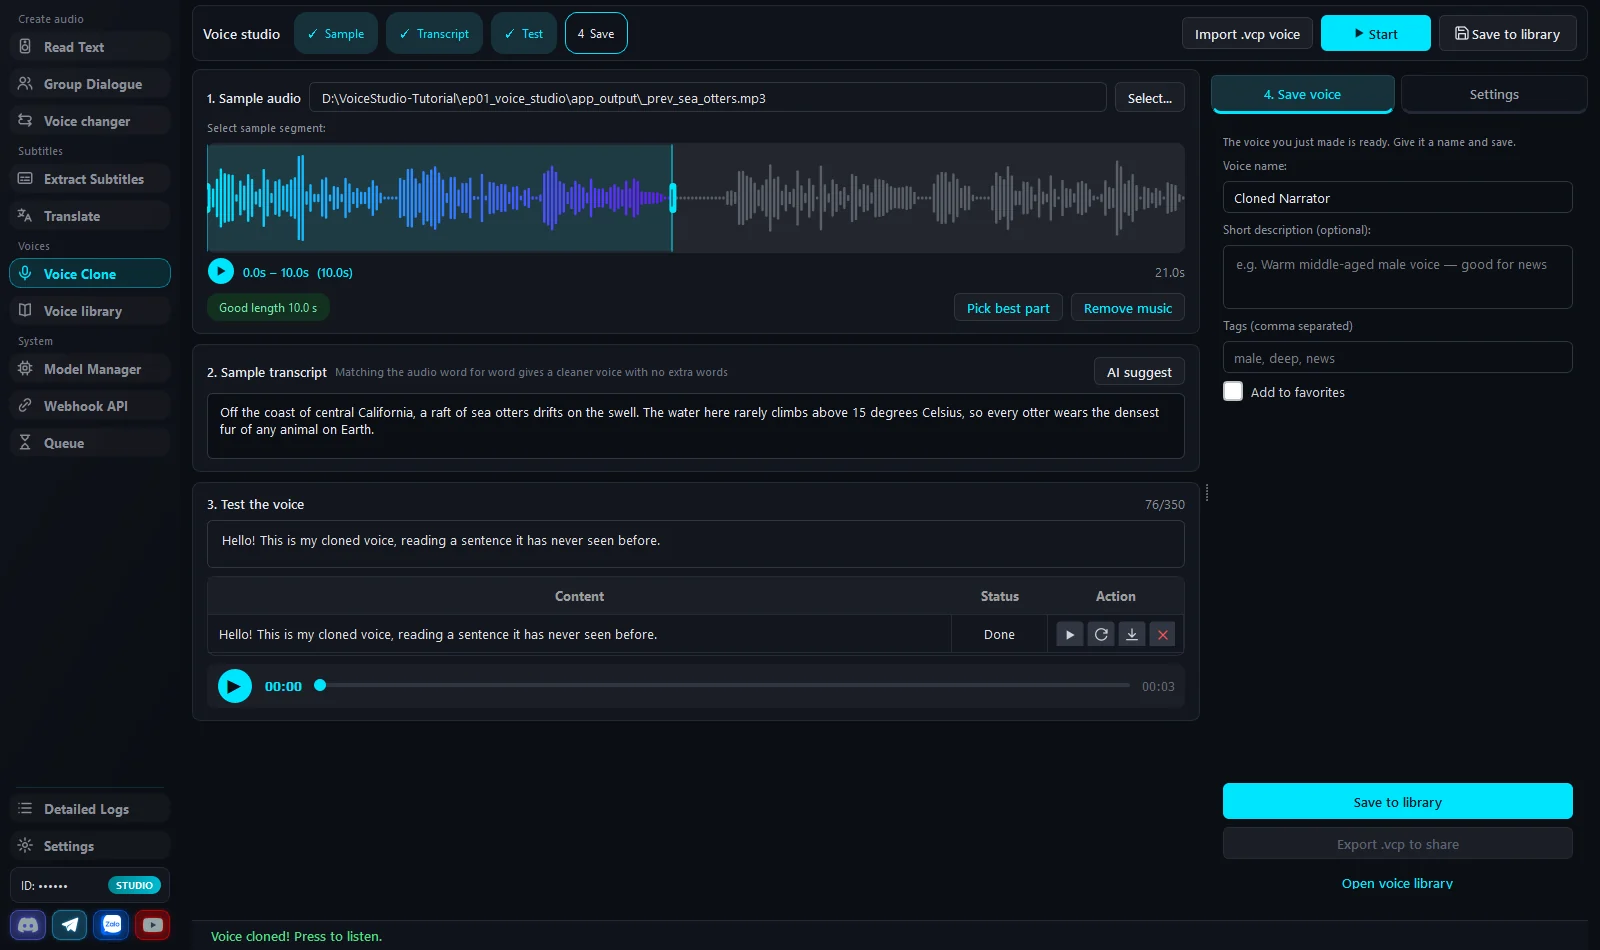Click the Start button
1600x950 pixels.
[x=1376, y=33]
